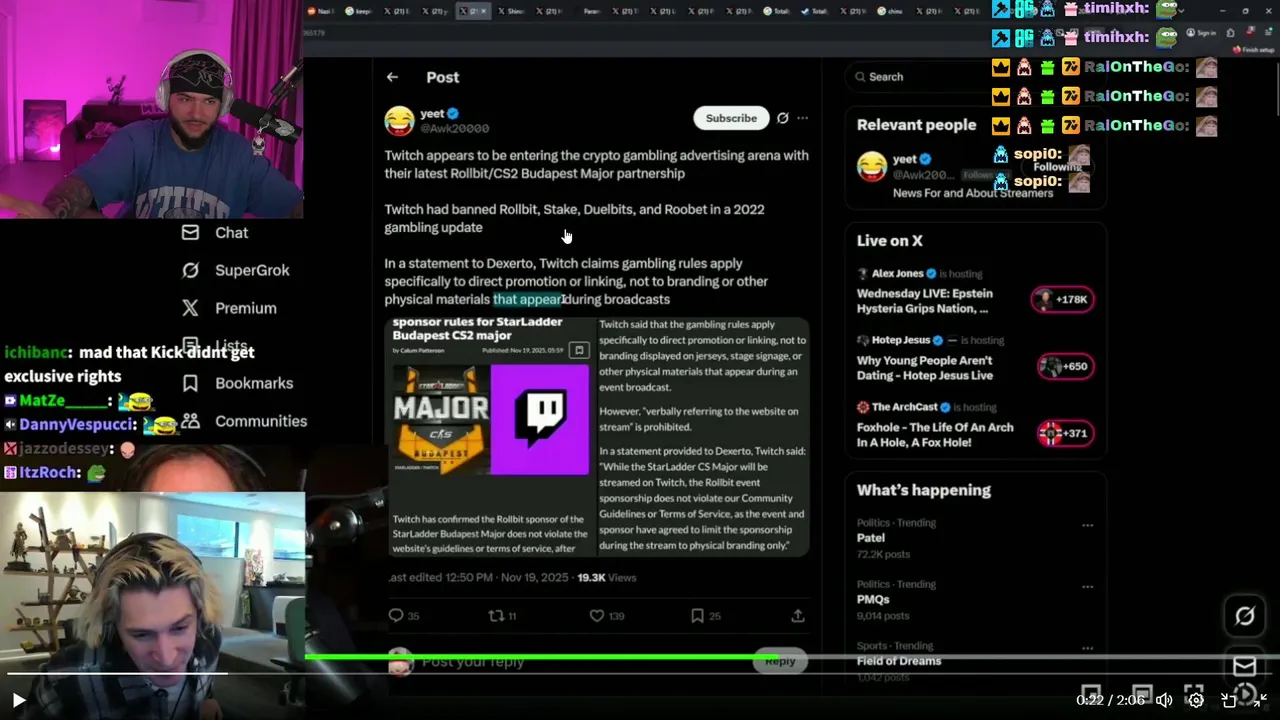
Task: Open the video player settings gear
Action: 1196,700
